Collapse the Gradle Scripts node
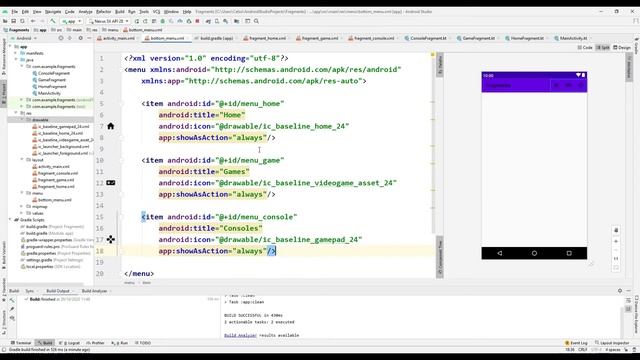 point(11,220)
